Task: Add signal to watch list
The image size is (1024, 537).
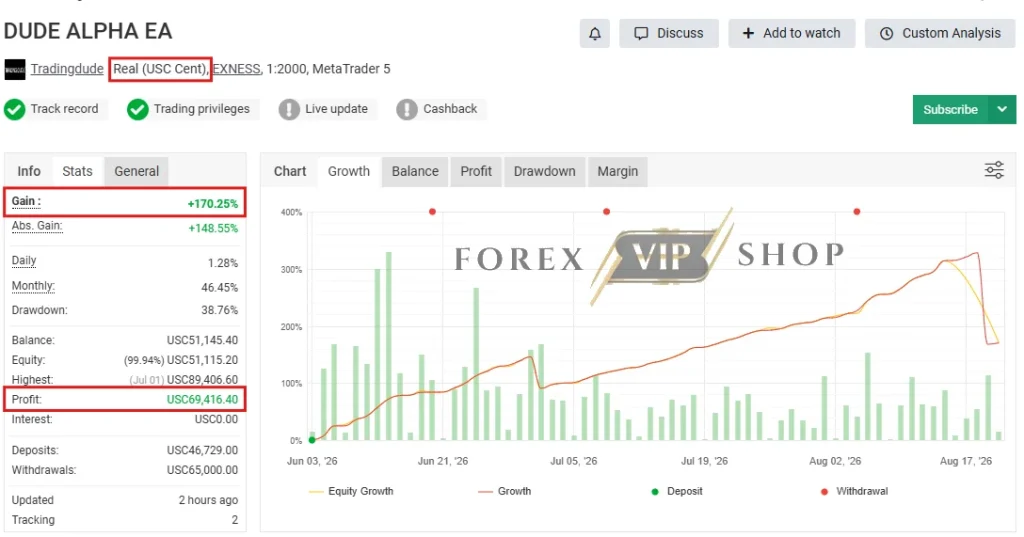Action: [x=792, y=33]
